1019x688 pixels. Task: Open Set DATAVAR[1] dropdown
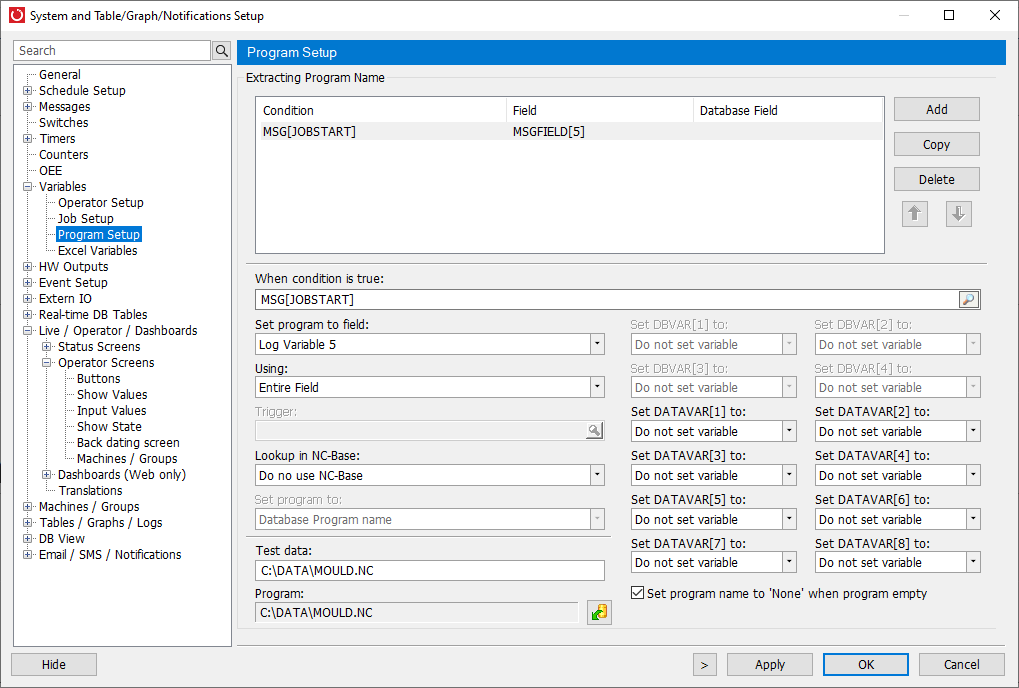click(x=789, y=431)
